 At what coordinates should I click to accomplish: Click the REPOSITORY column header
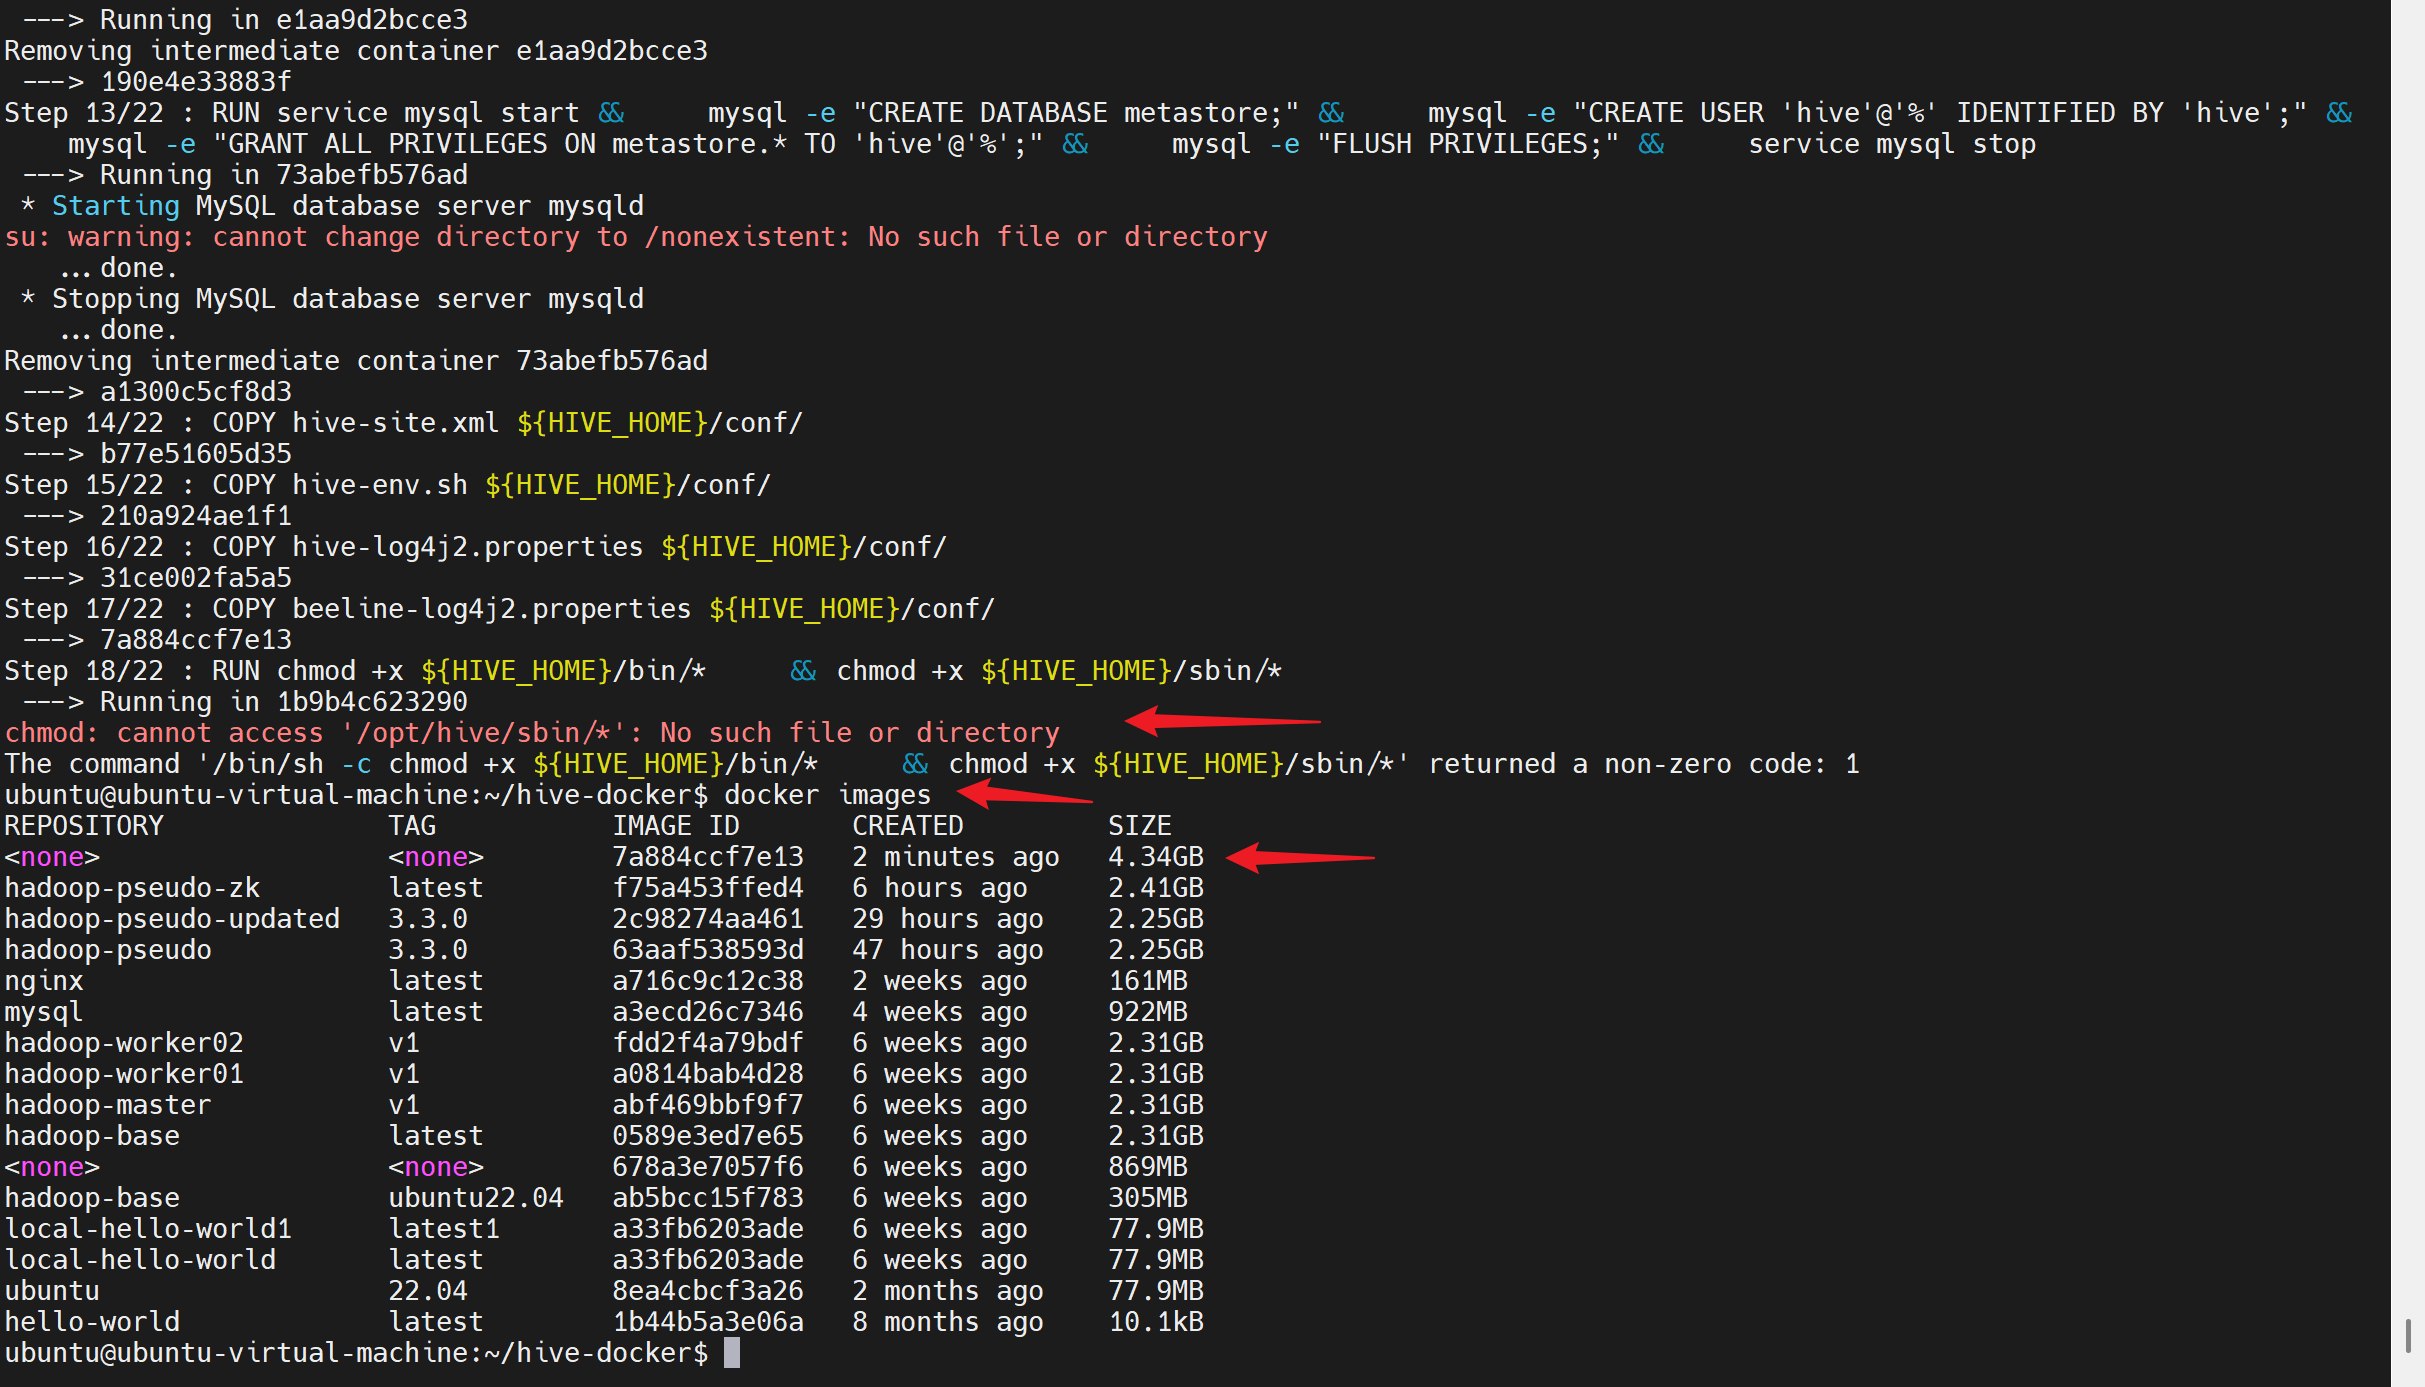84,826
